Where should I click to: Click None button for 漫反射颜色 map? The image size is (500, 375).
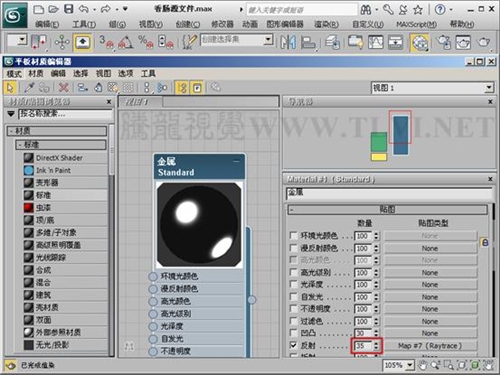pyautogui.click(x=430, y=248)
